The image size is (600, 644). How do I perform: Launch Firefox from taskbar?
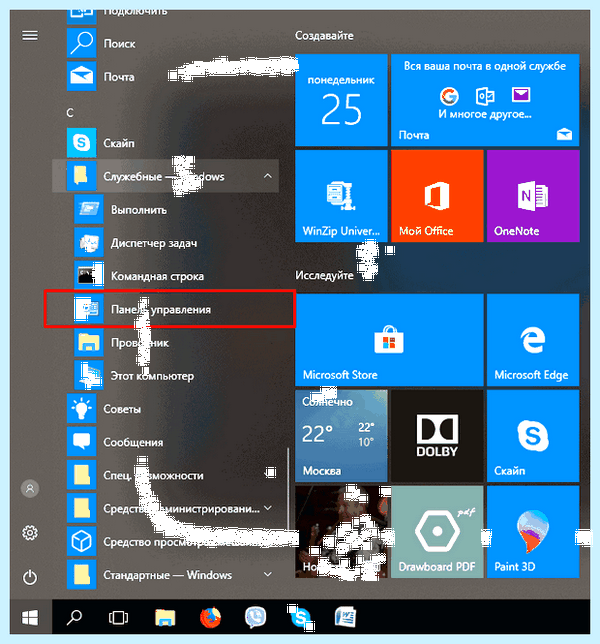point(210,617)
